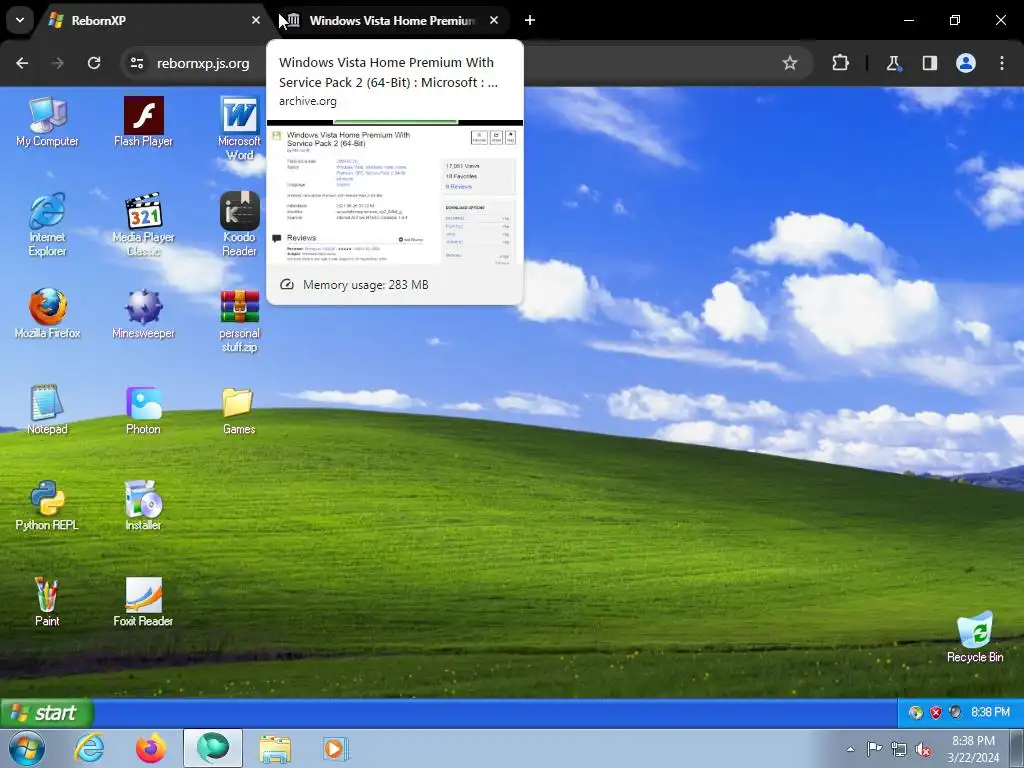
Task: Launch the Python REPL icon
Action: pos(47,505)
